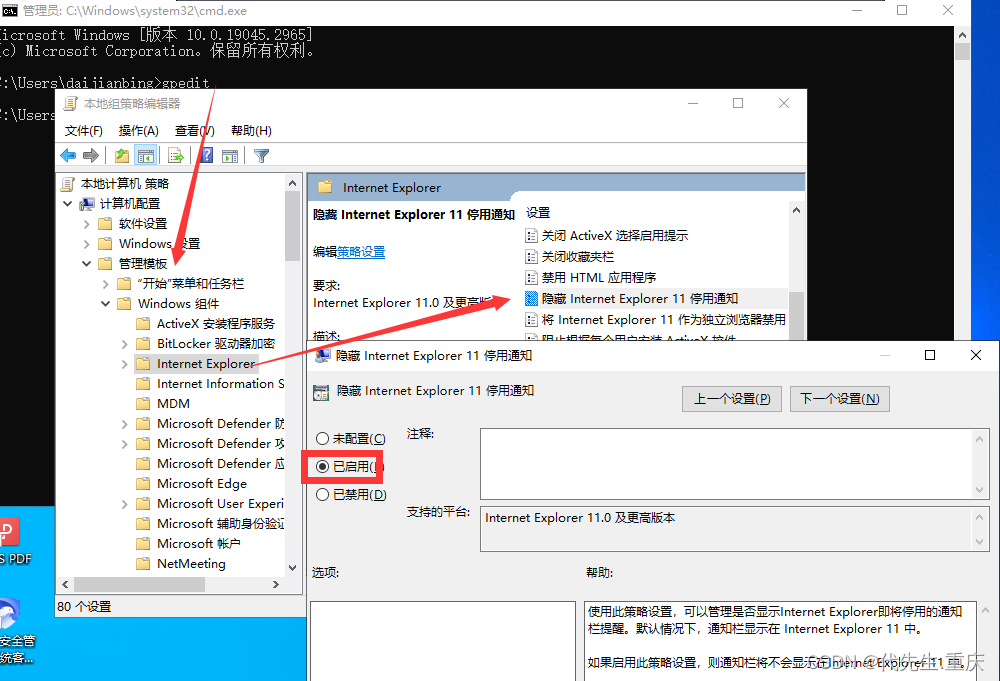Click the 上一个设置(P) button

(732, 399)
